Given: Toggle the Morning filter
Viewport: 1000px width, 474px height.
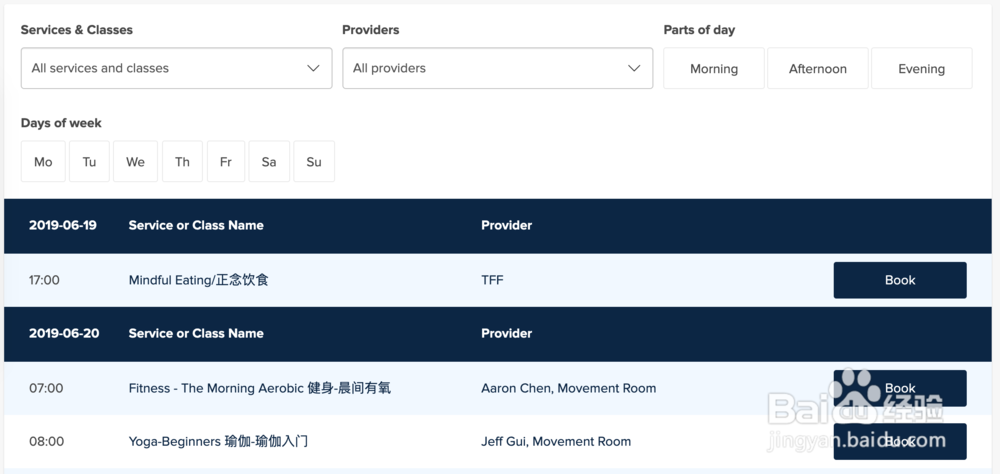Looking at the screenshot, I should click(714, 69).
